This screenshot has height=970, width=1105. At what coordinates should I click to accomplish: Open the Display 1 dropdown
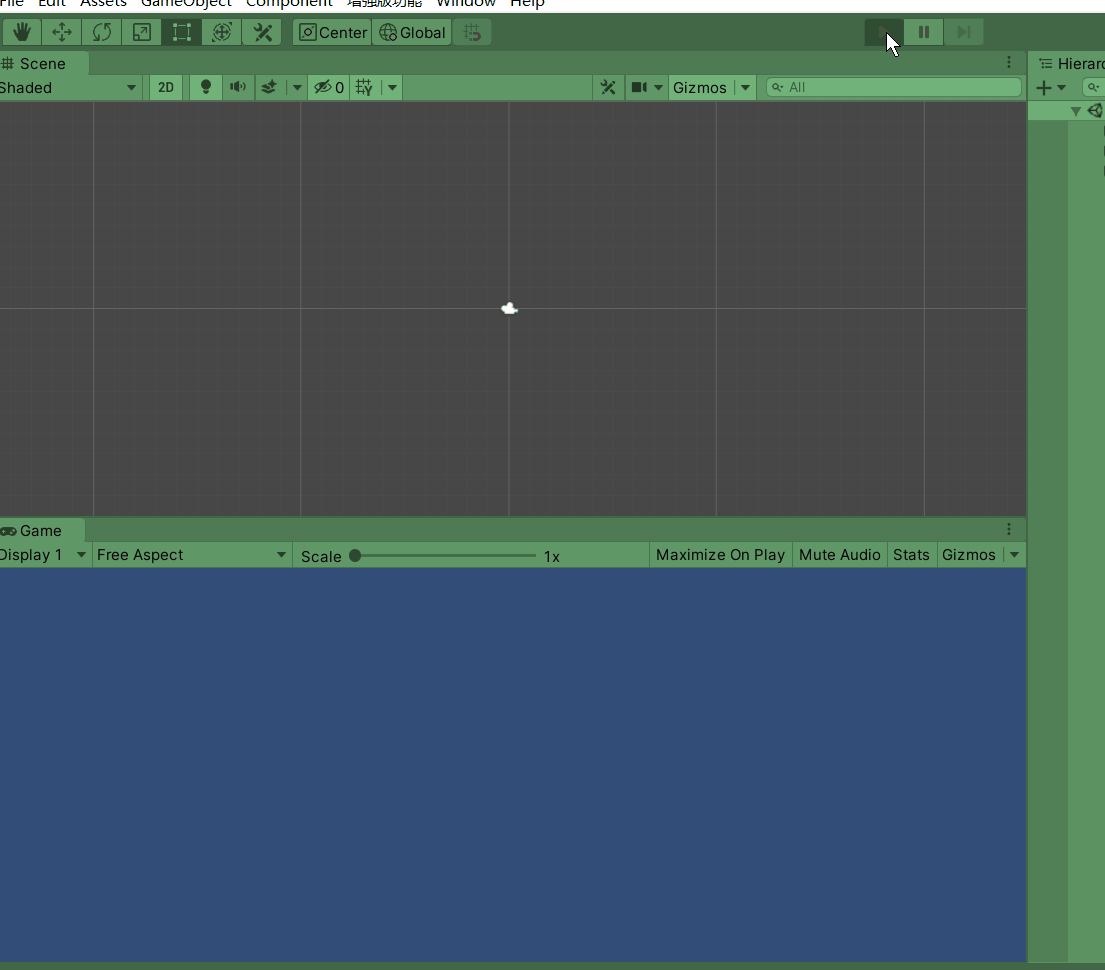[x=44, y=555]
